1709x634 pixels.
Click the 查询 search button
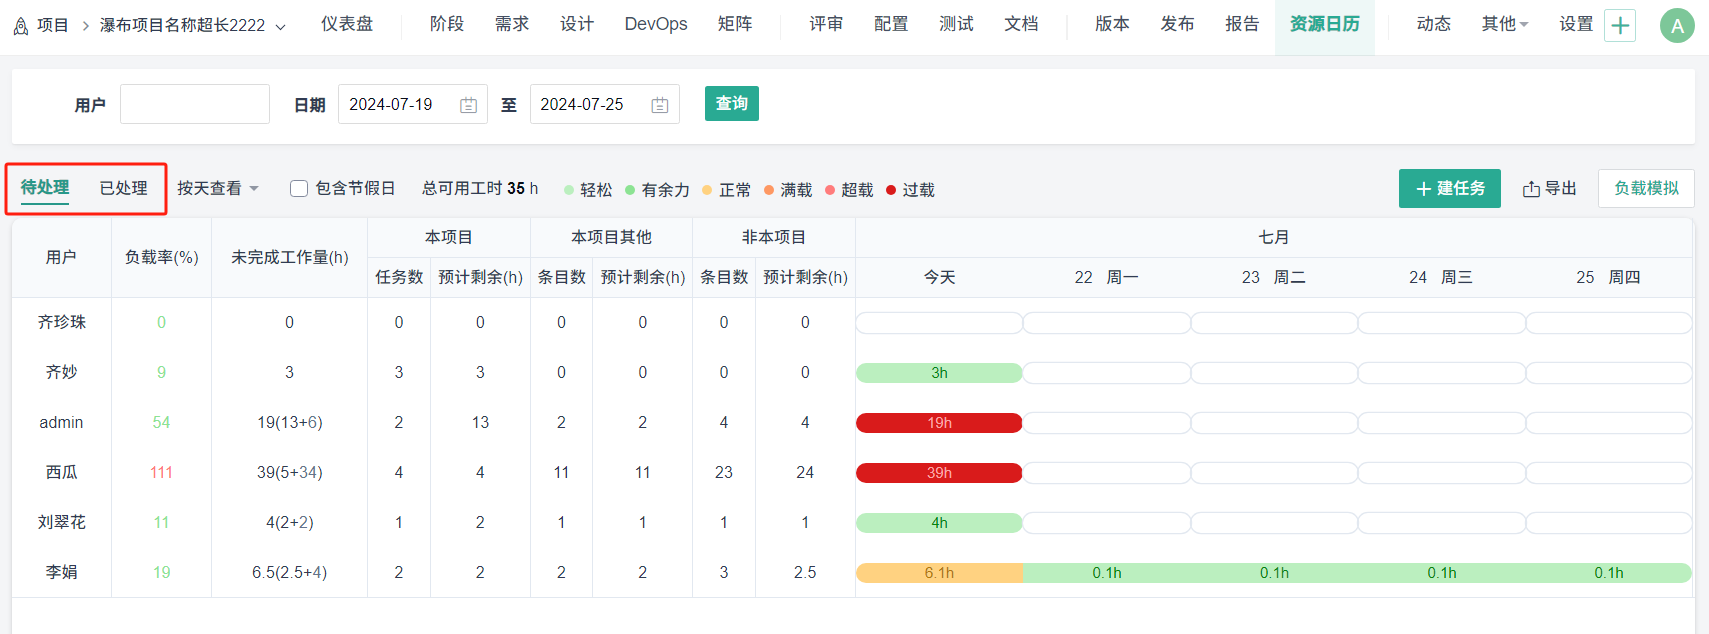pyautogui.click(x=731, y=104)
